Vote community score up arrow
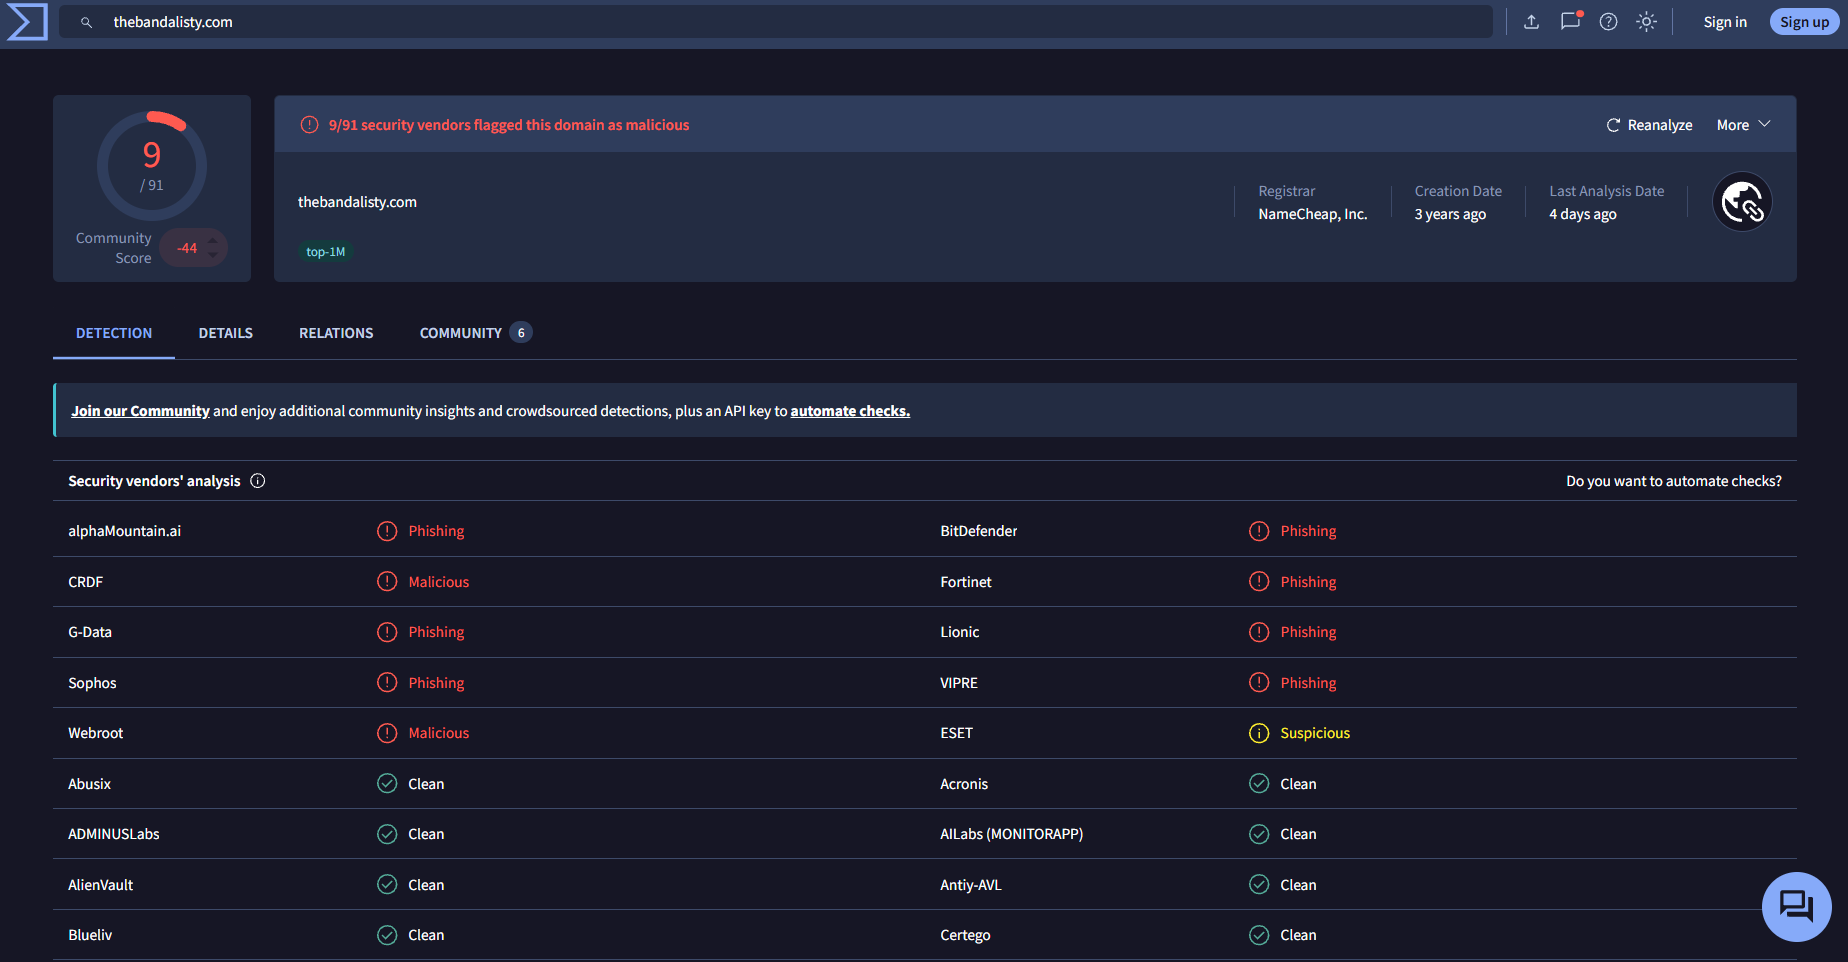This screenshot has height=962, width=1848. click(213, 240)
